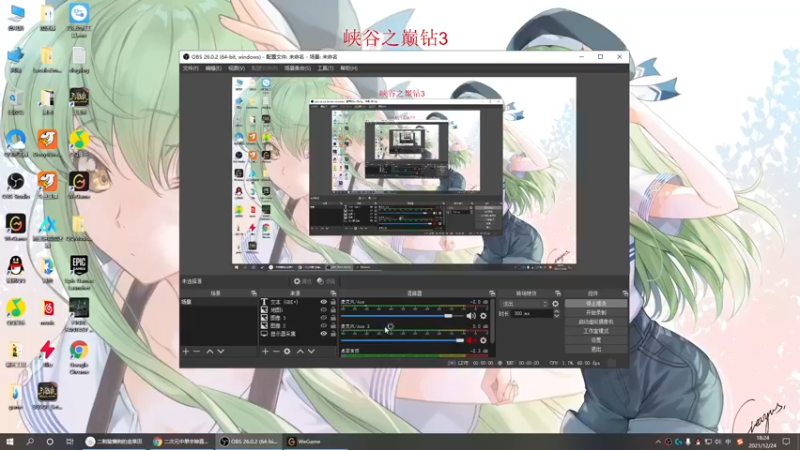Open the 场景集合(S) menu

297,68
